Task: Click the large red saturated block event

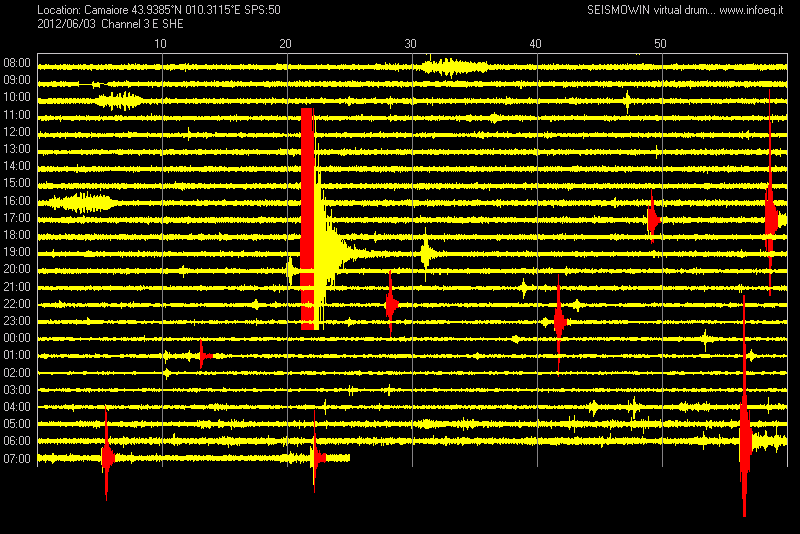Action: pyautogui.click(x=307, y=218)
